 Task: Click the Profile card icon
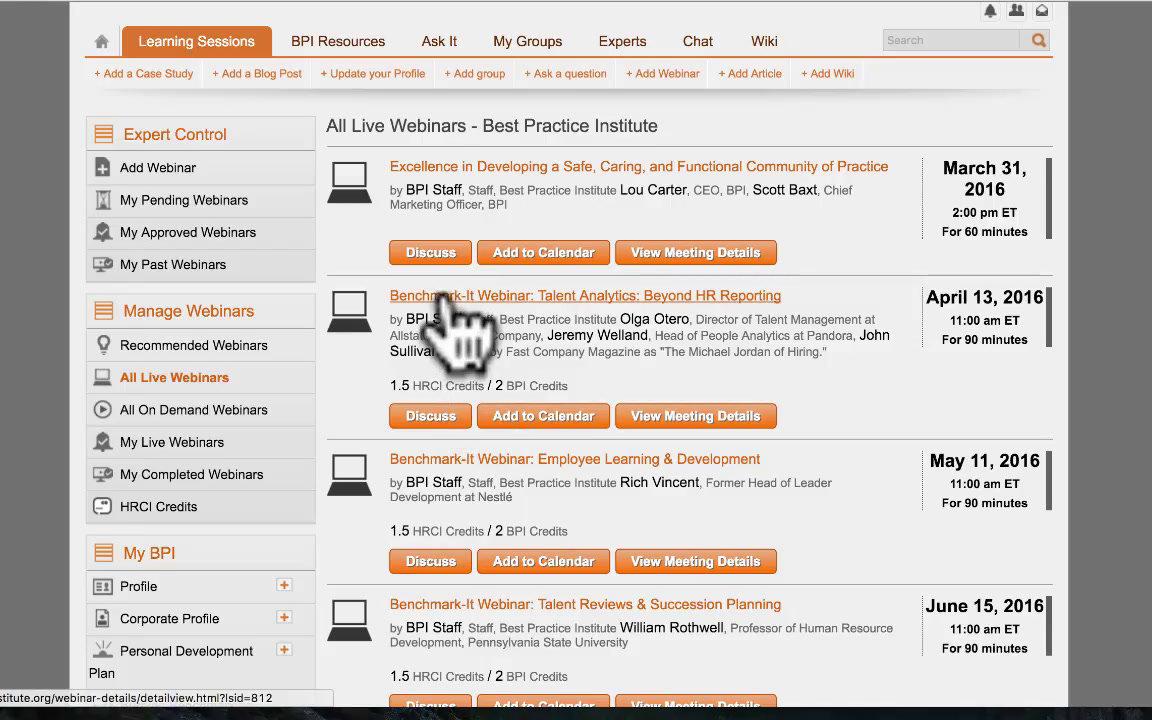103,586
